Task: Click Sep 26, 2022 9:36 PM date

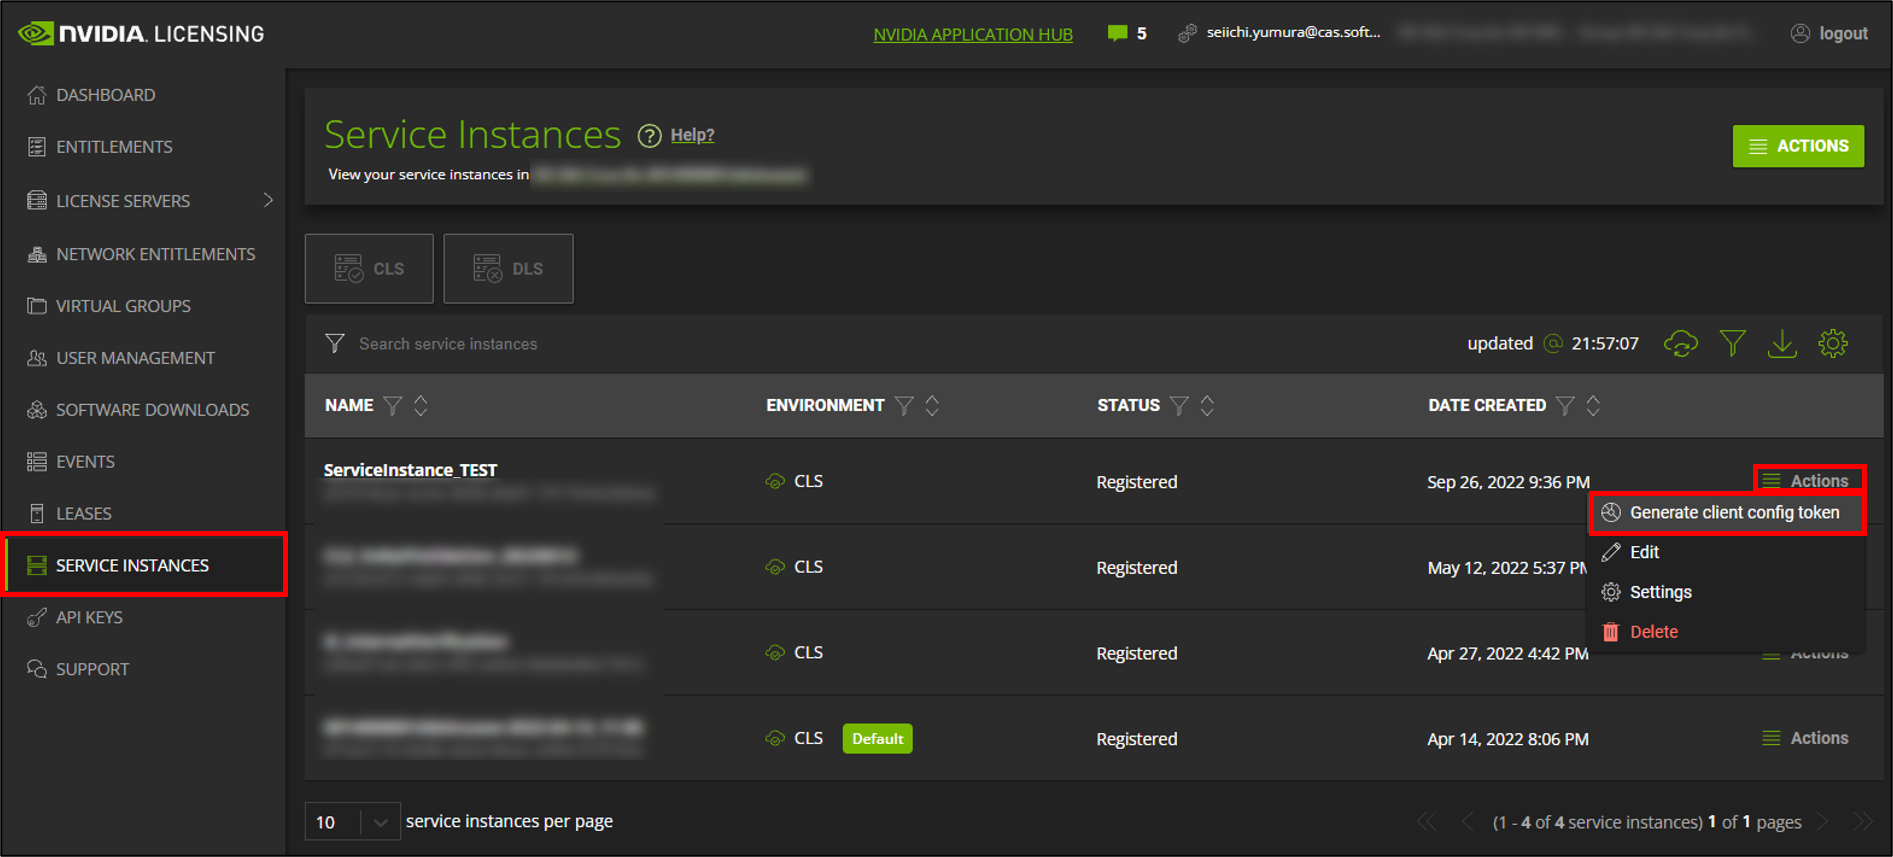Action: pyautogui.click(x=1508, y=482)
